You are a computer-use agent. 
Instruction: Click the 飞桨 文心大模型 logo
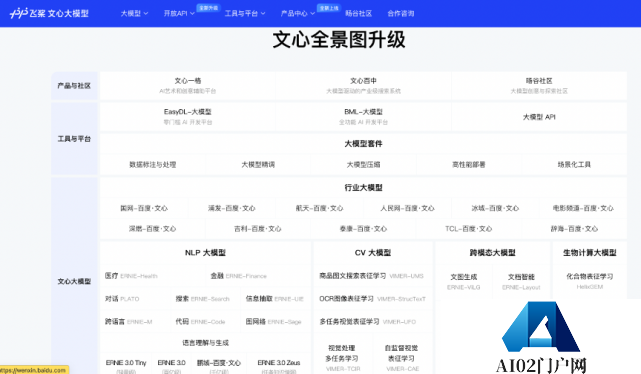[x=49, y=13]
